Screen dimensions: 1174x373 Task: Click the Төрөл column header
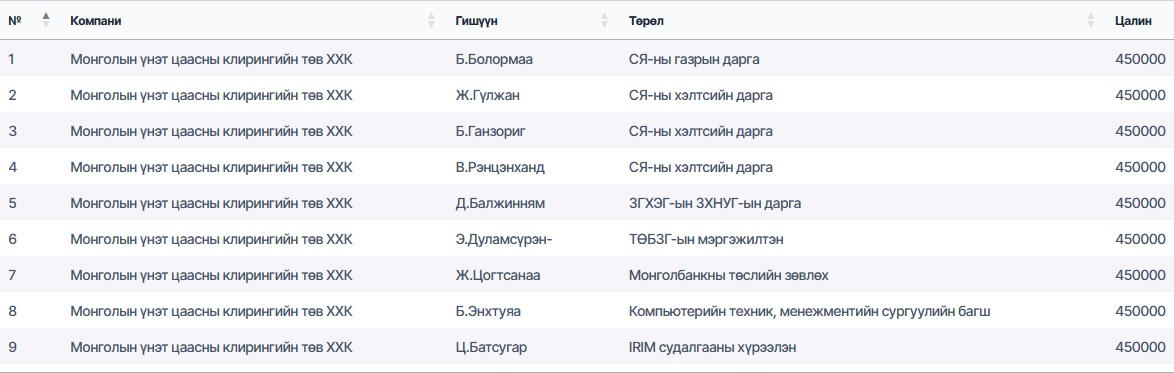(646, 21)
